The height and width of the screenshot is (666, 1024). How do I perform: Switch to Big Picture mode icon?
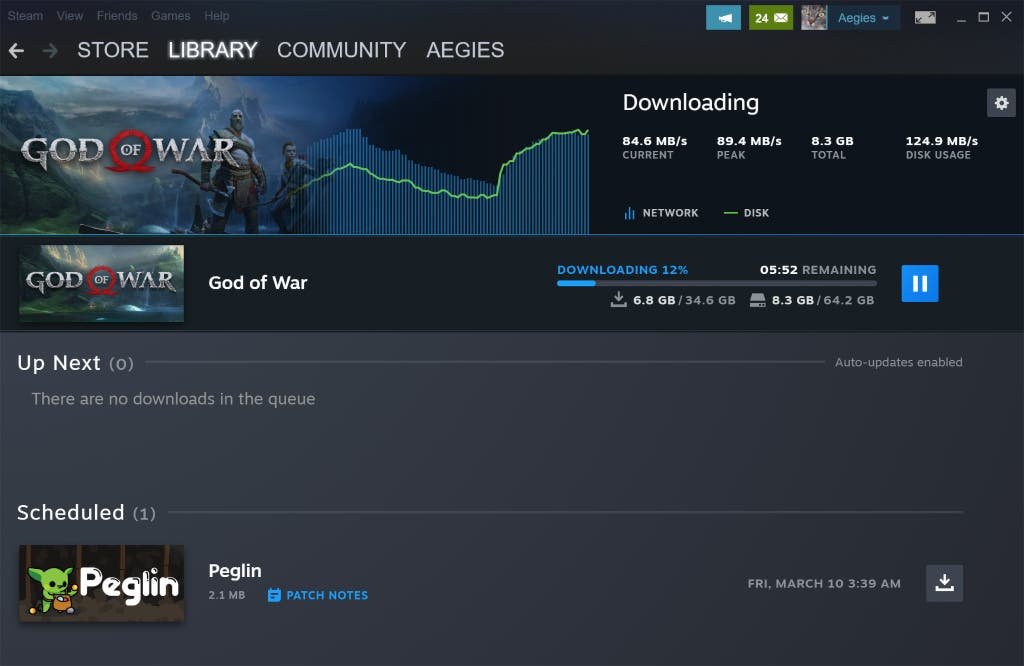pyautogui.click(x=925, y=18)
